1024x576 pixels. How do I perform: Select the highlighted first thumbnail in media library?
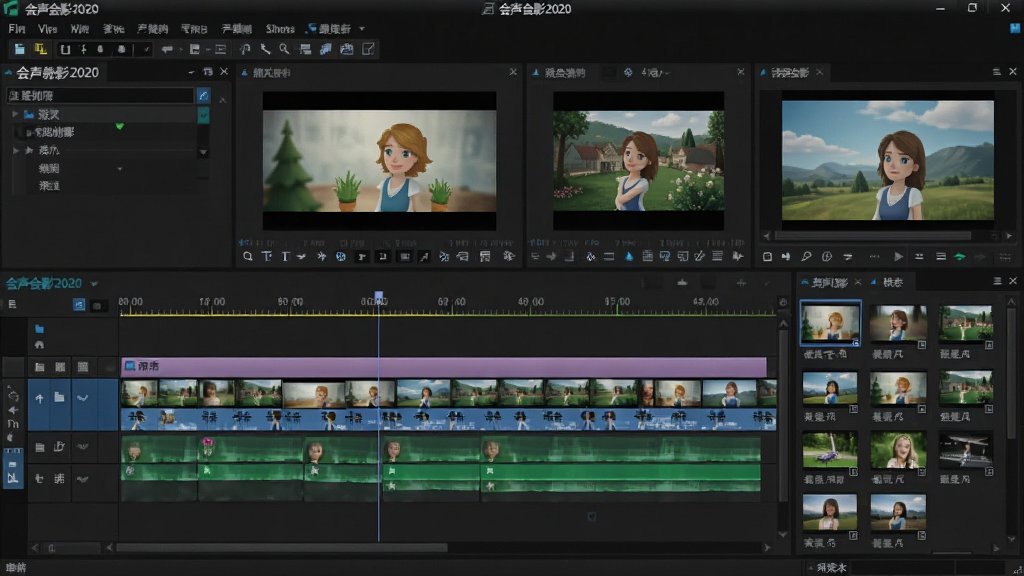830,323
